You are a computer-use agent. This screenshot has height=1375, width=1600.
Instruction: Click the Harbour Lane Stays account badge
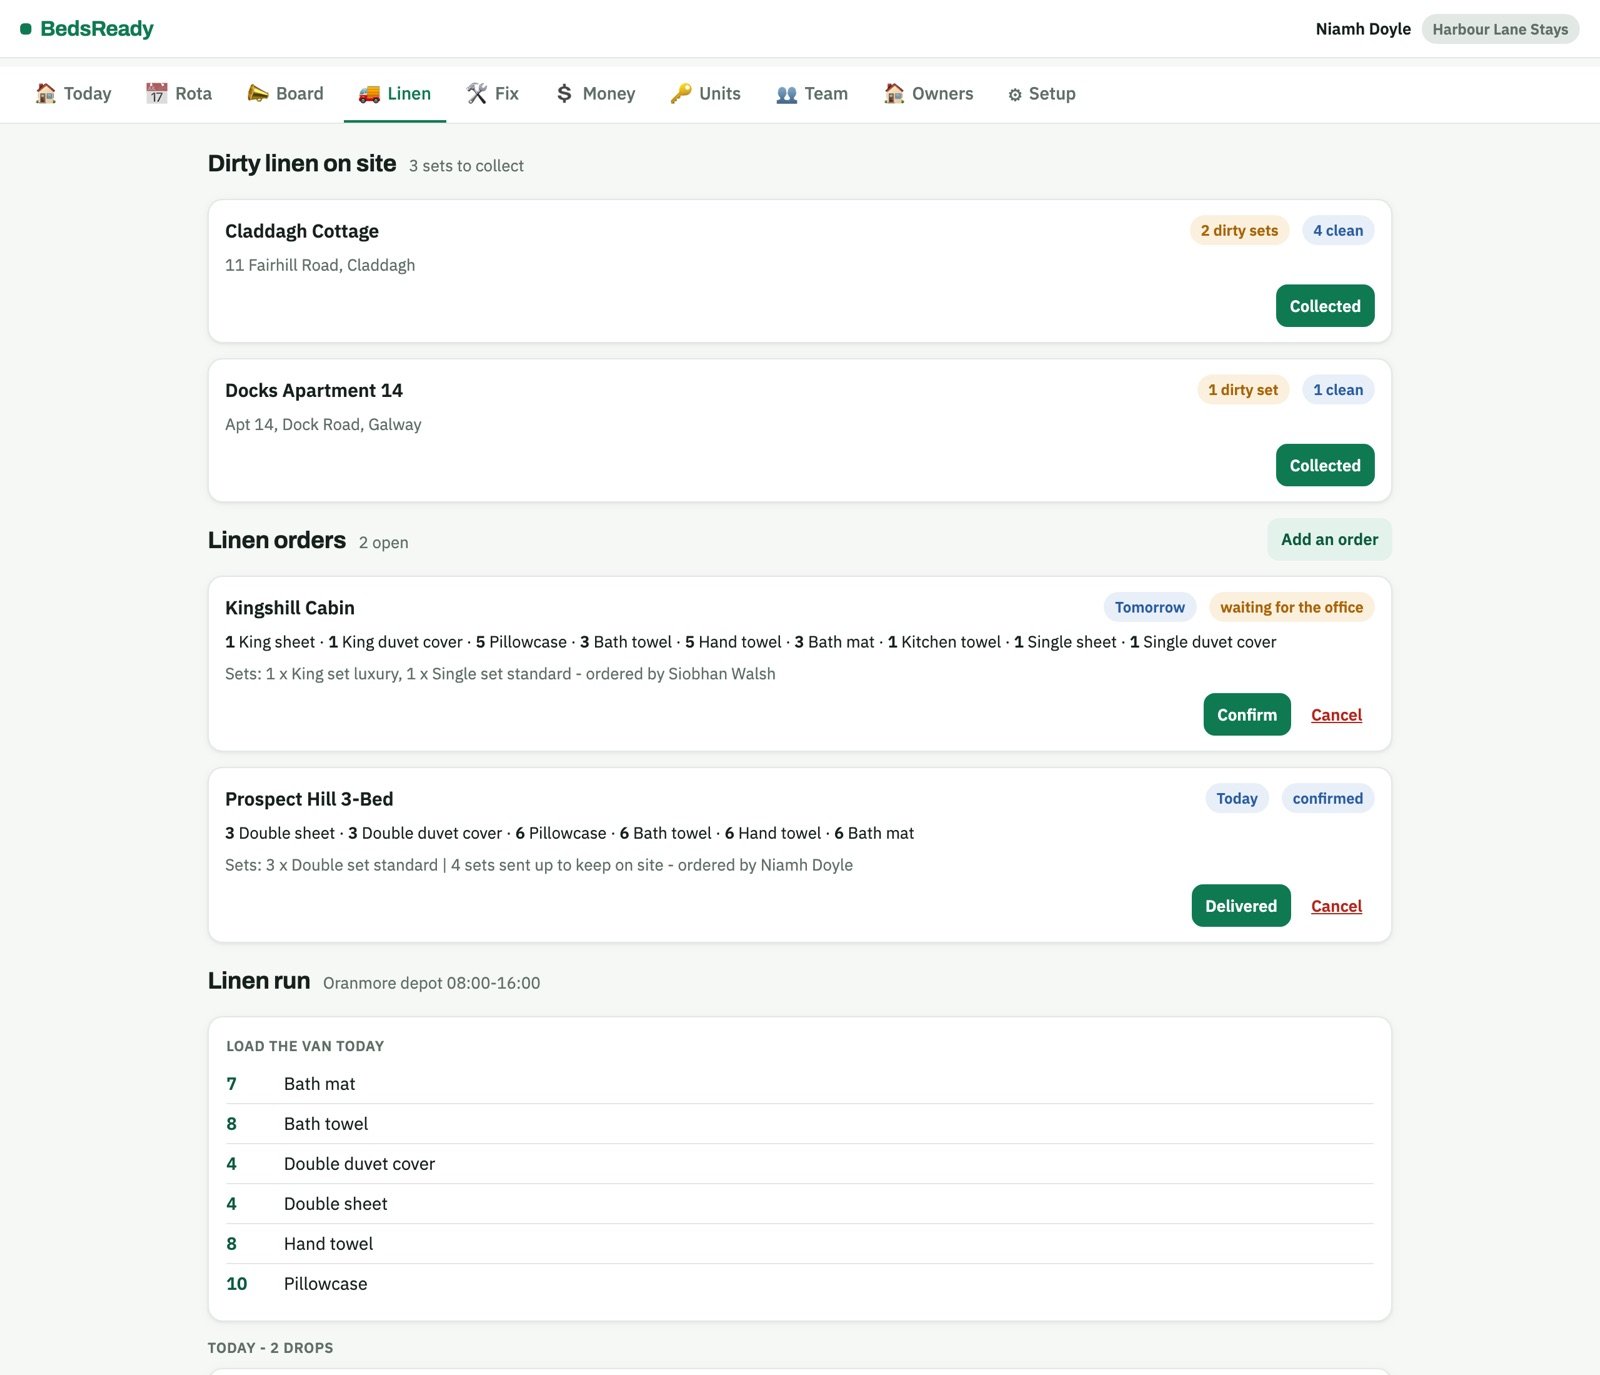[x=1500, y=29]
